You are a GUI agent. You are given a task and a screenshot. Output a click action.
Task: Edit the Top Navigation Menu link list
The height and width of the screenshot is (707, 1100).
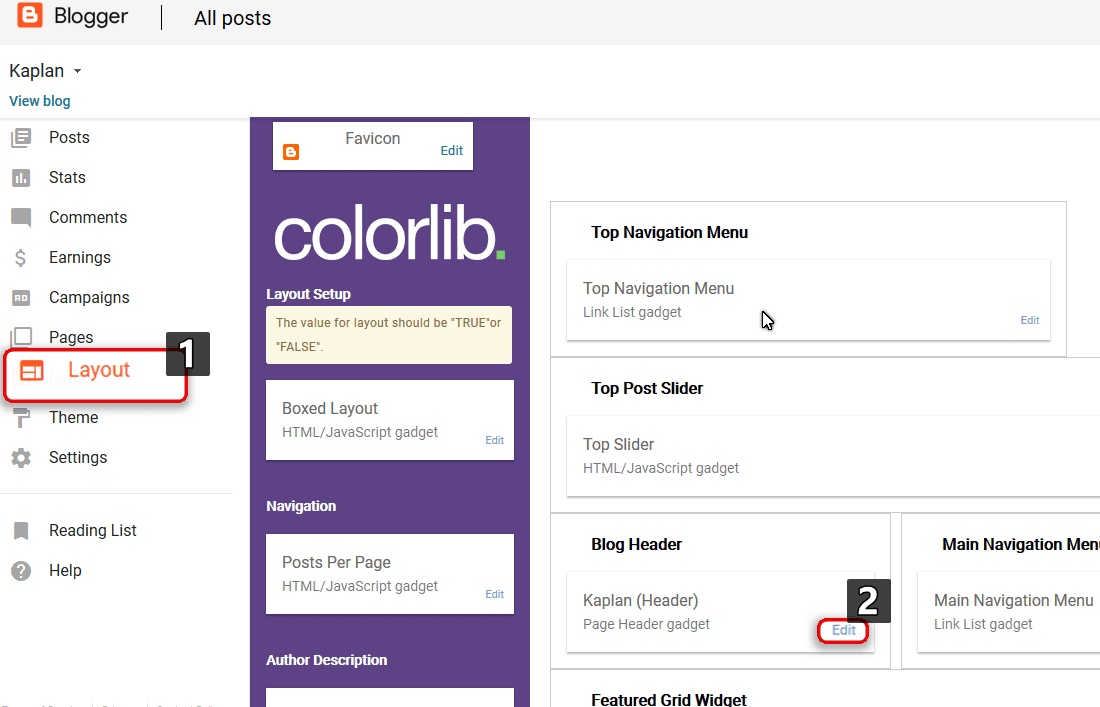tap(1029, 319)
